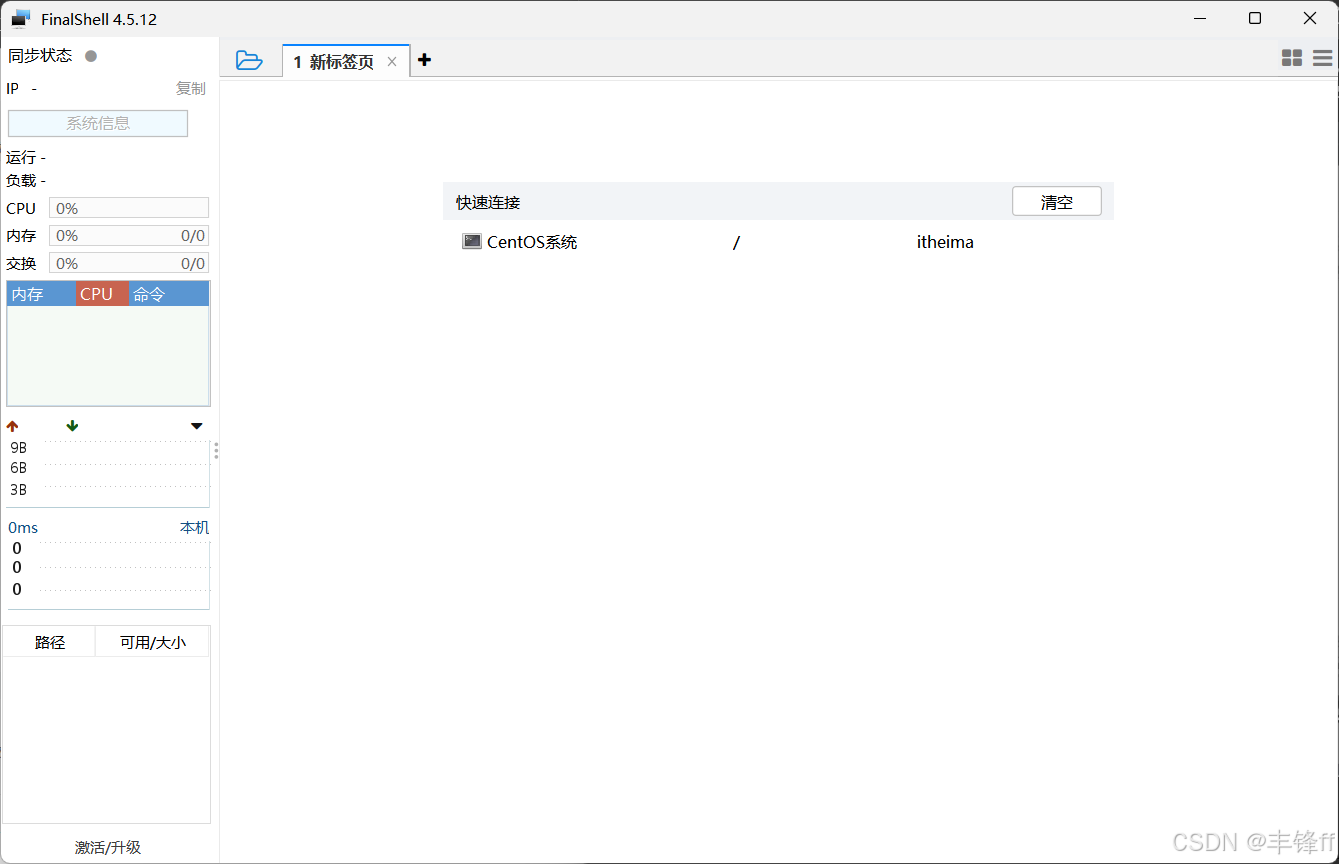
Task: Expand the network interface dropdown triangle
Action: click(197, 427)
